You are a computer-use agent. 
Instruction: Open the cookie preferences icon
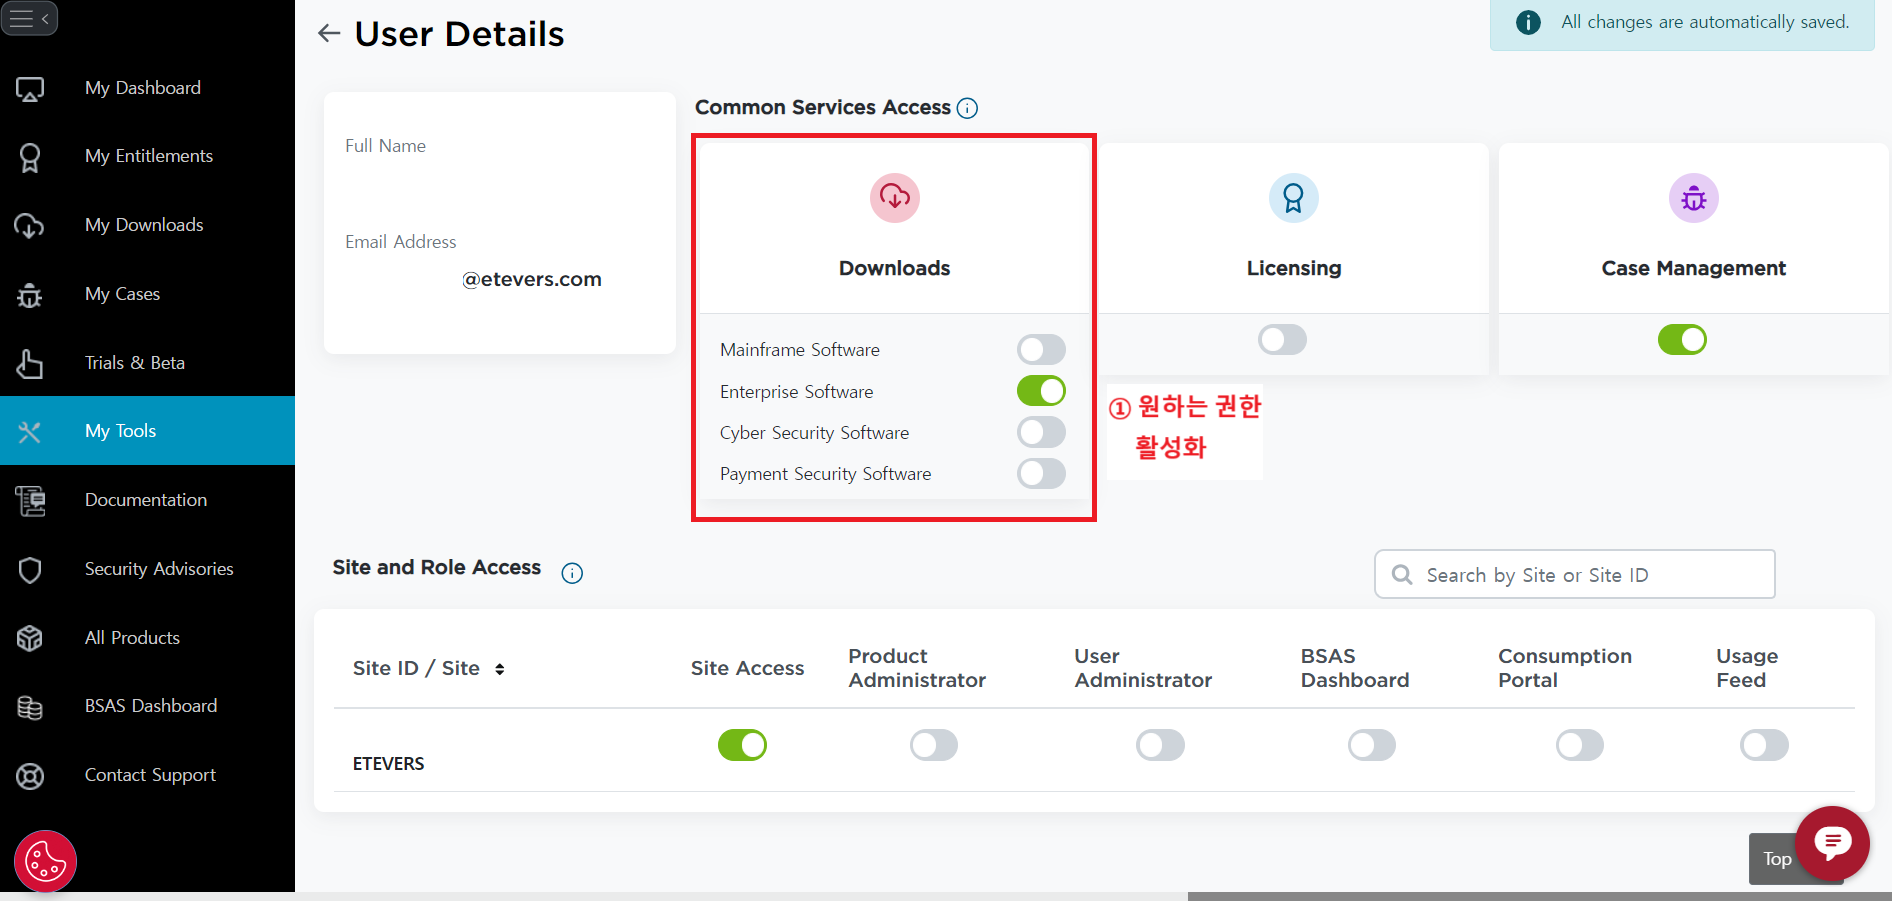point(45,861)
